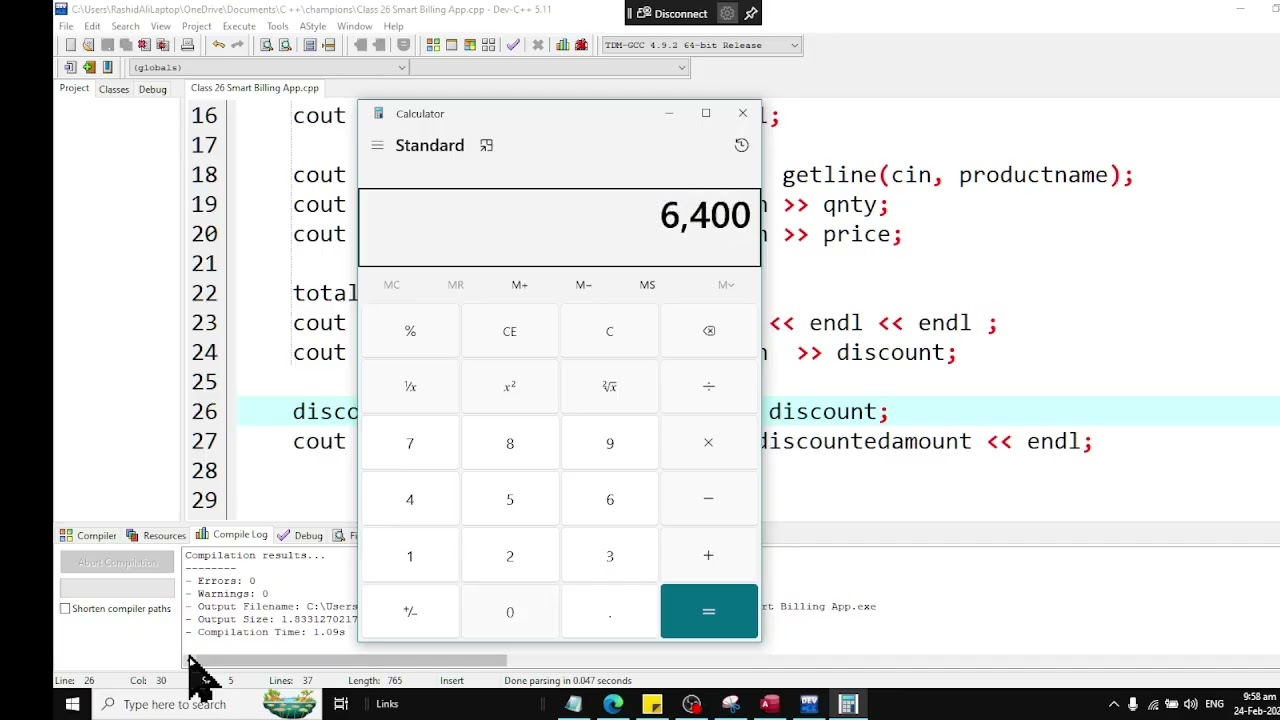
Task: Click the Disconnect button
Action: point(670,13)
